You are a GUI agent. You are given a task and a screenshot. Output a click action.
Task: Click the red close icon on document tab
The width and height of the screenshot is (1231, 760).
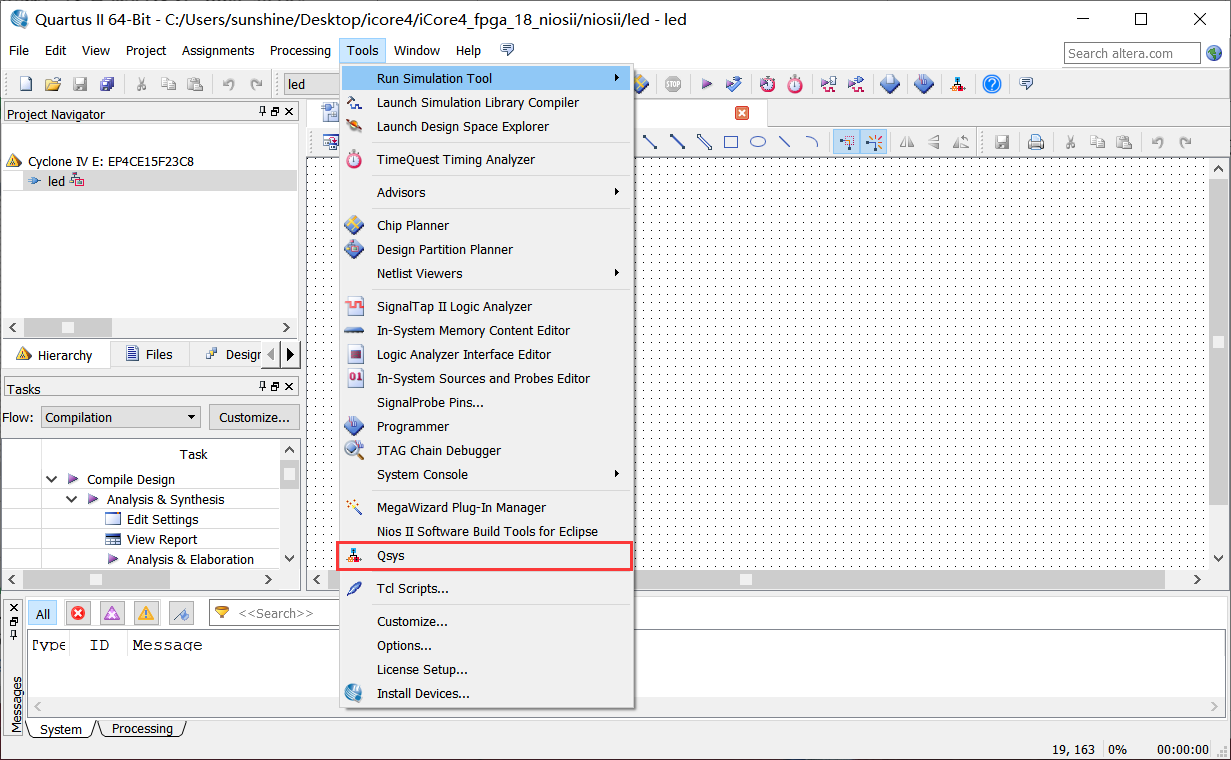pos(741,113)
